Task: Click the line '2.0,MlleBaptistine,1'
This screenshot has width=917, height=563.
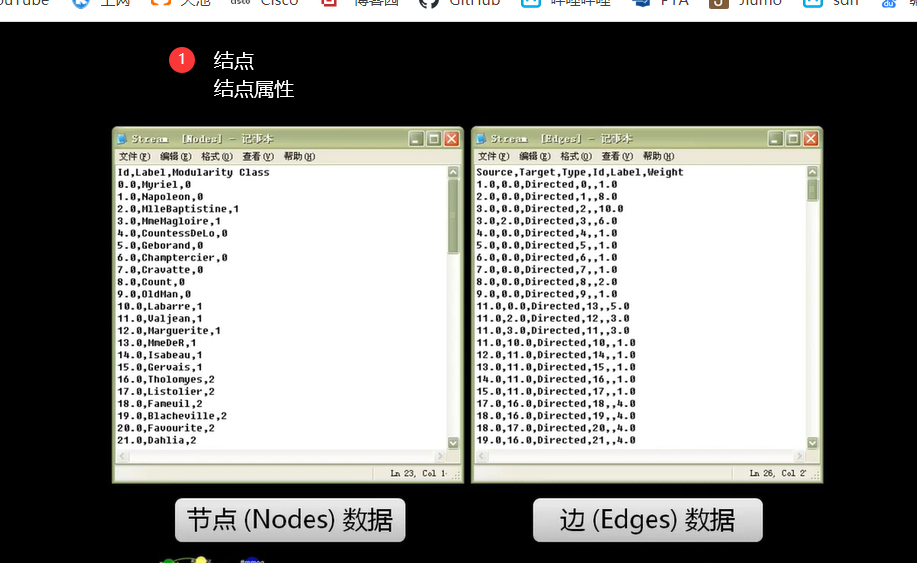Action: tap(178, 209)
